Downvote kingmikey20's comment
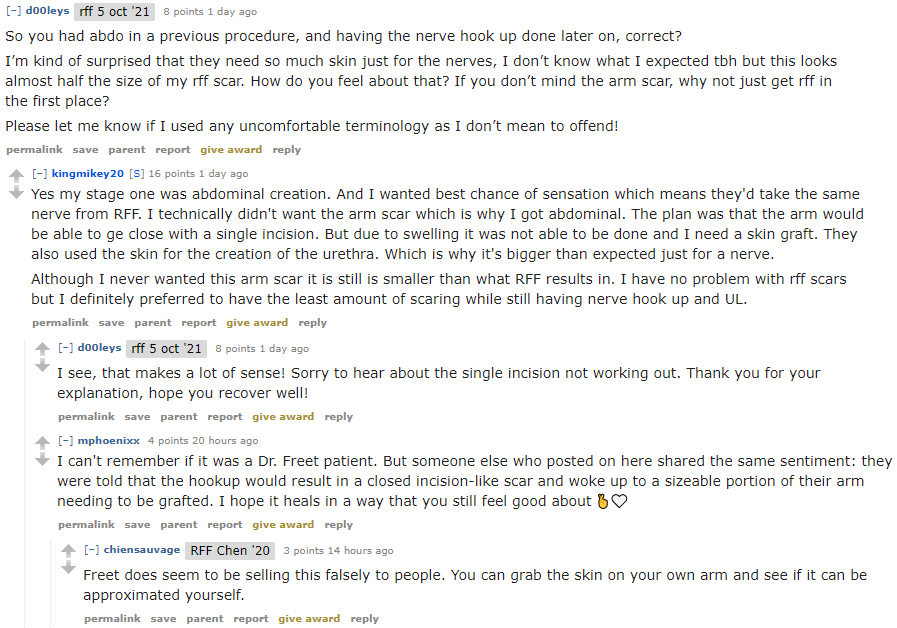The image size is (897, 628). 15,193
